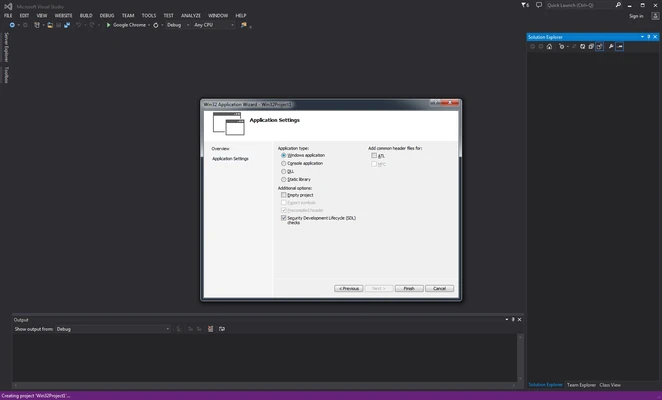Click Cancel in the Win32 Application Wizard
Viewport: 662px width, 400px height.
(440, 288)
